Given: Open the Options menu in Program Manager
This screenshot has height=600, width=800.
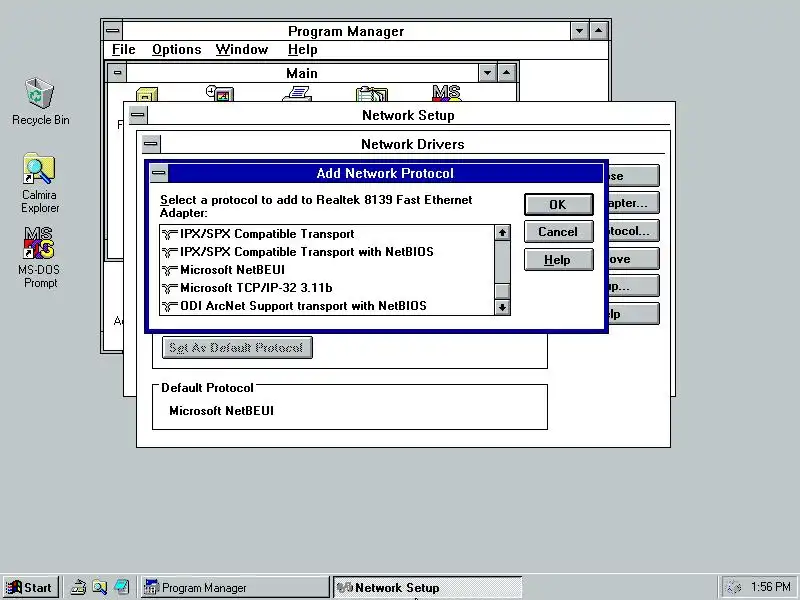Looking at the screenshot, I should click(177, 49).
